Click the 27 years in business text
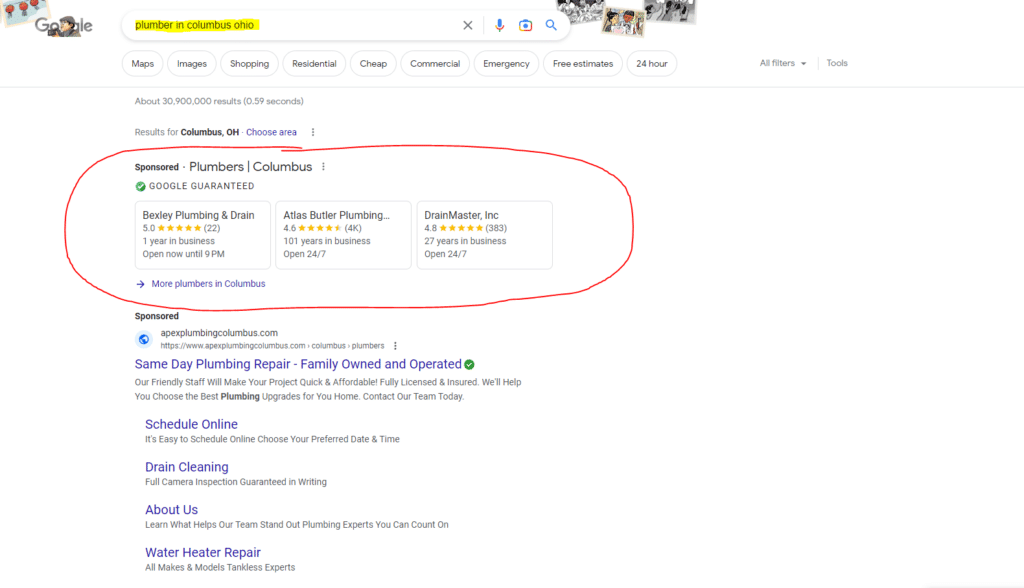Viewport: 1024px width, 588px height. click(465, 241)
